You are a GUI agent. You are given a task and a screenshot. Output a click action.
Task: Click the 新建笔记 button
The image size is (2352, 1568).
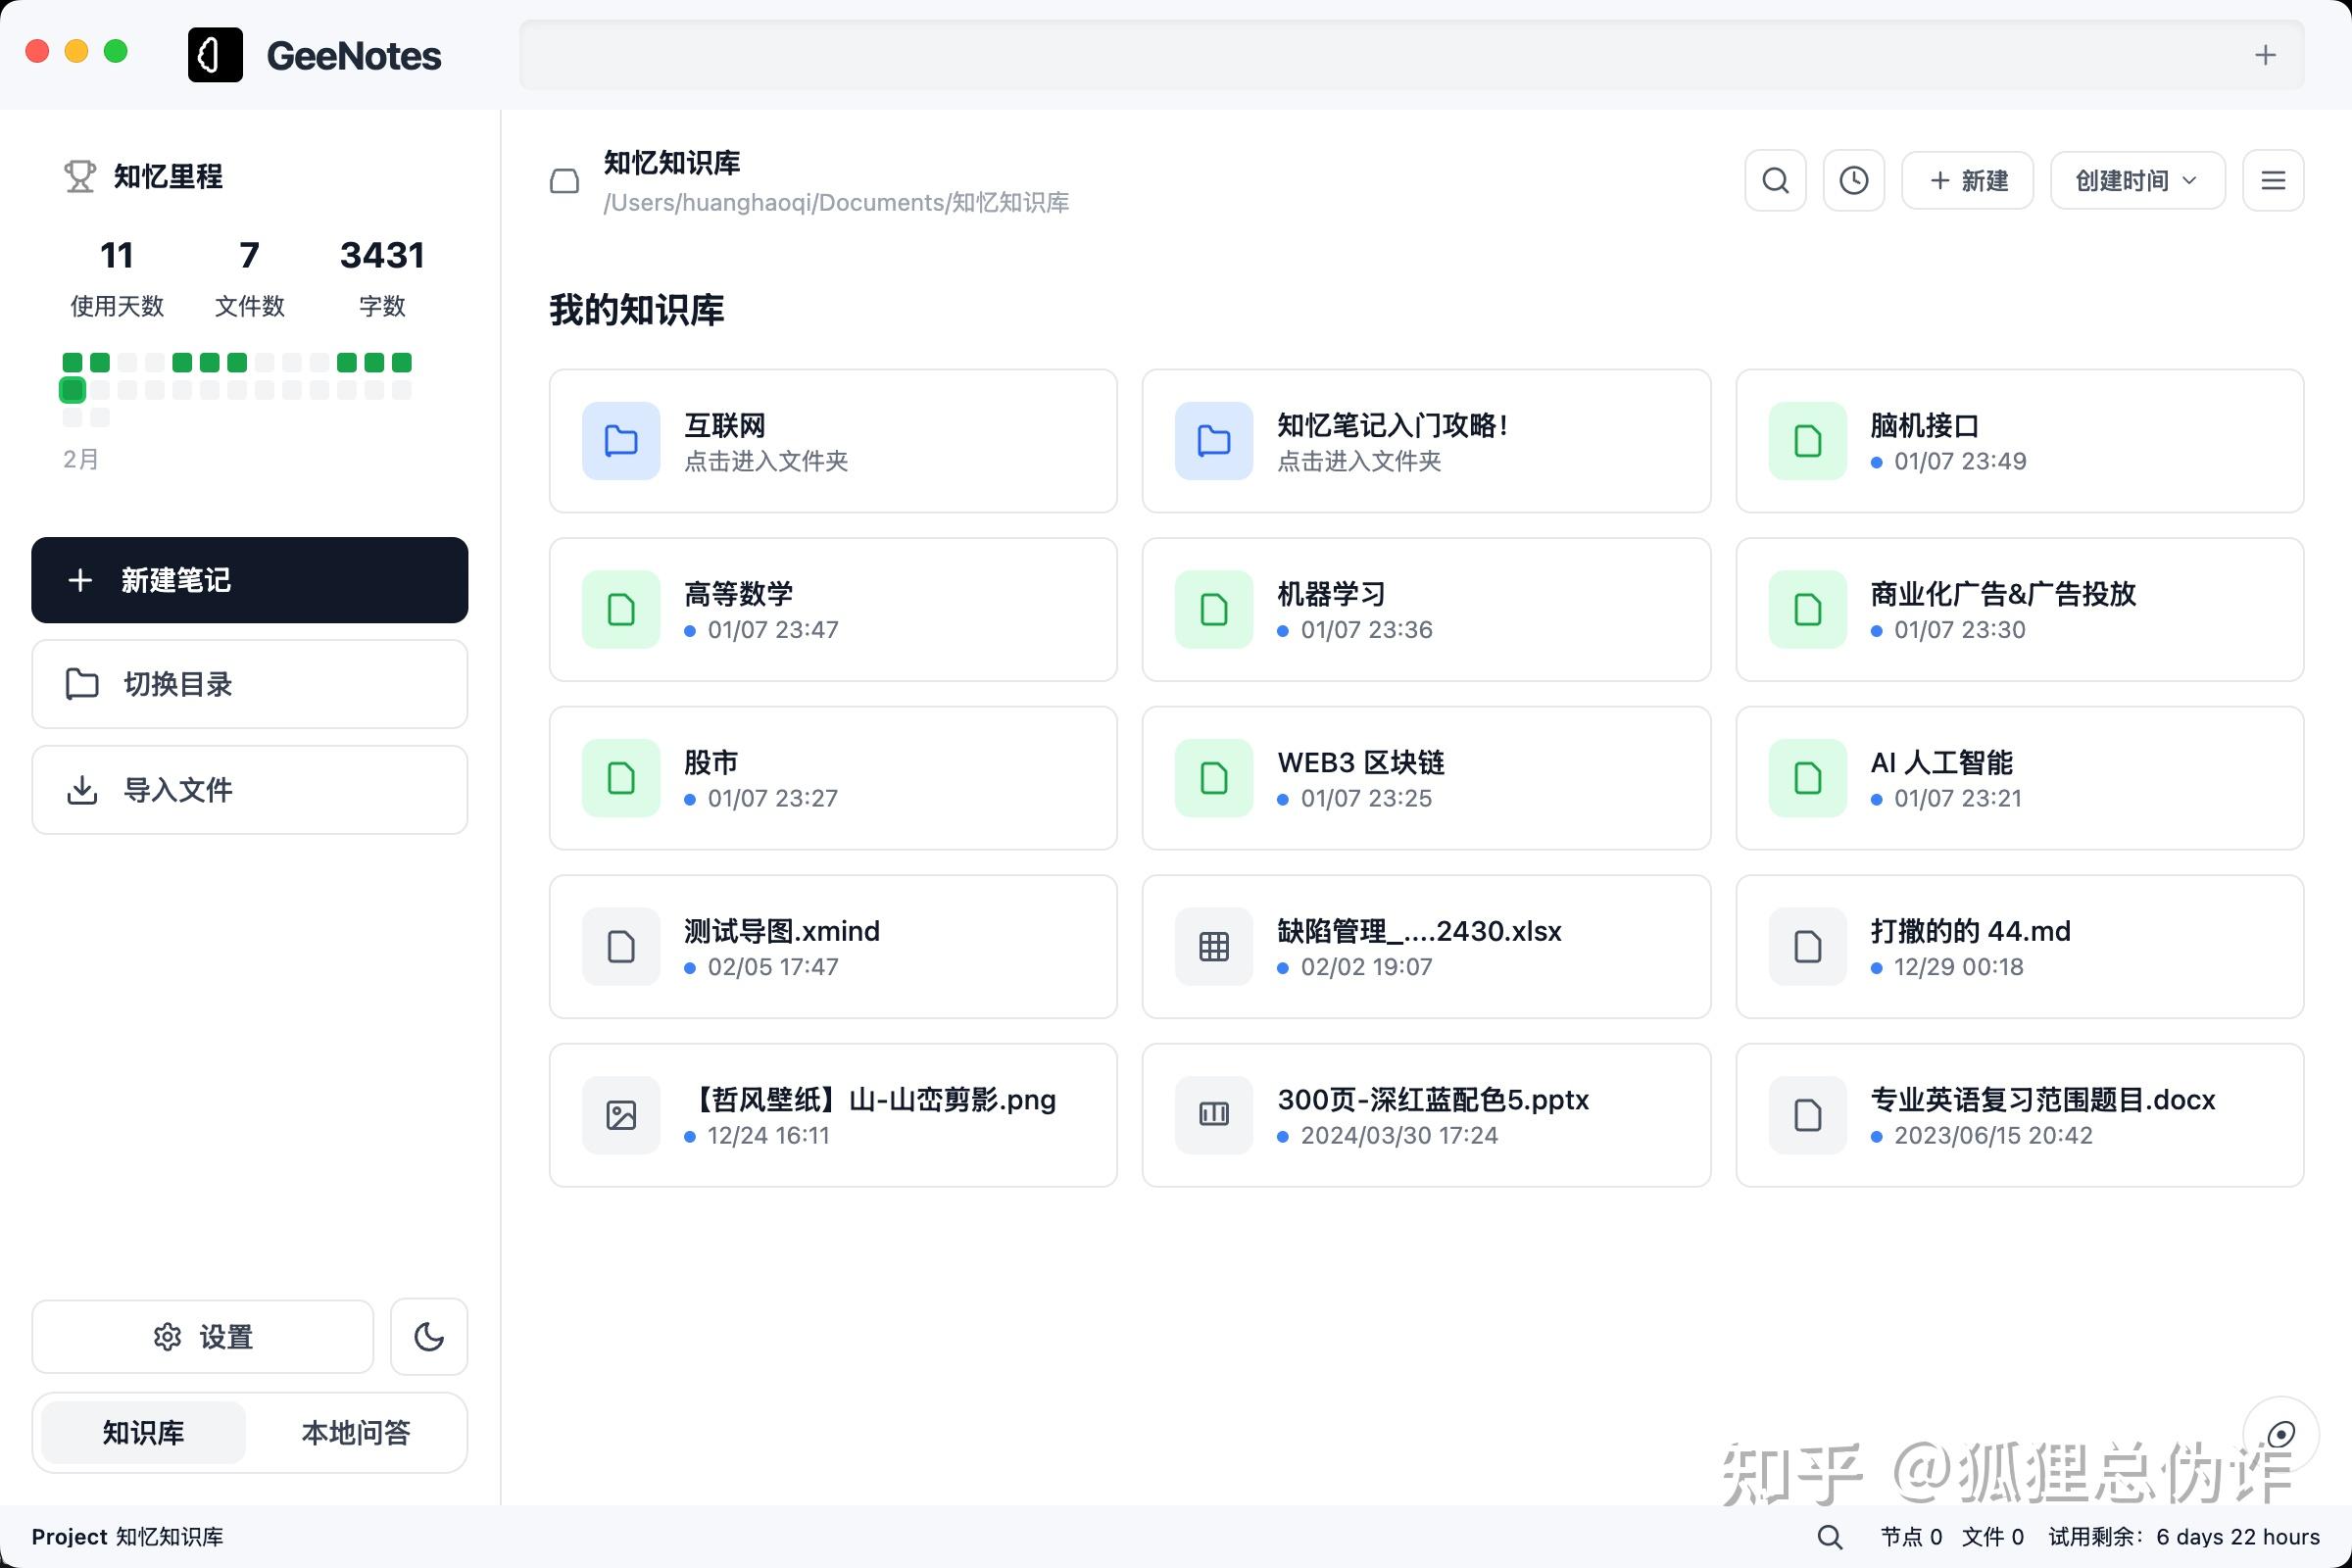tap(249, 580)
